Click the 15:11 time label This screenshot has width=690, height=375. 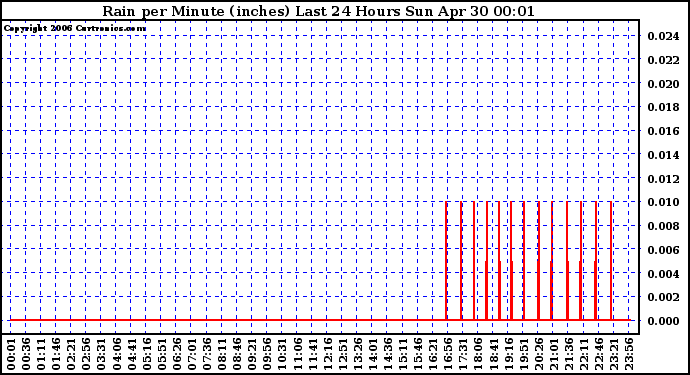click(403, 354)
